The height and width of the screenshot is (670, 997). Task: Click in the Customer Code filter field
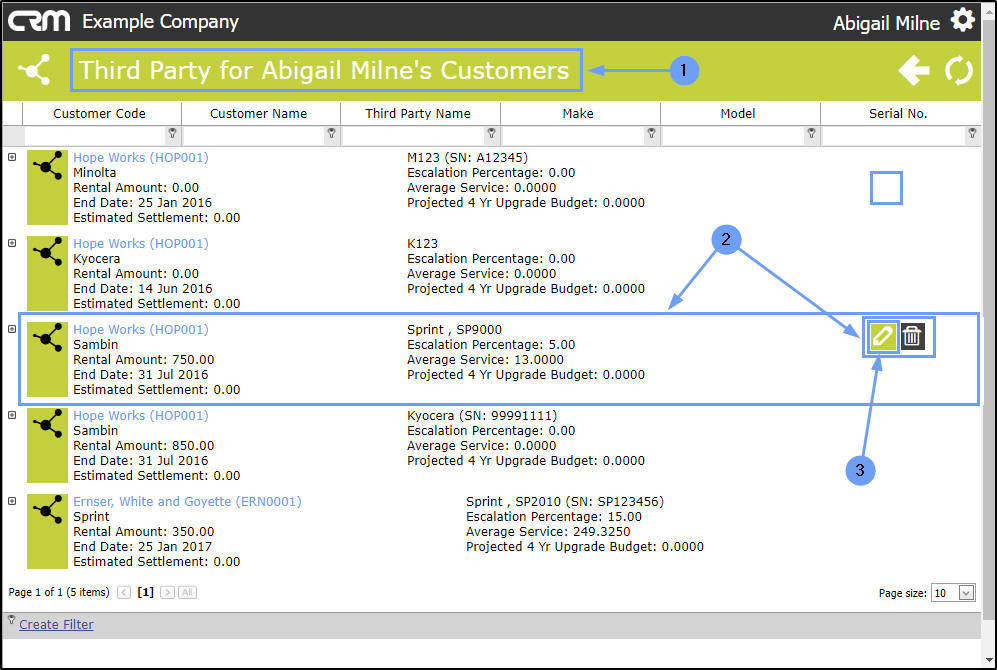tap(95, 134)
